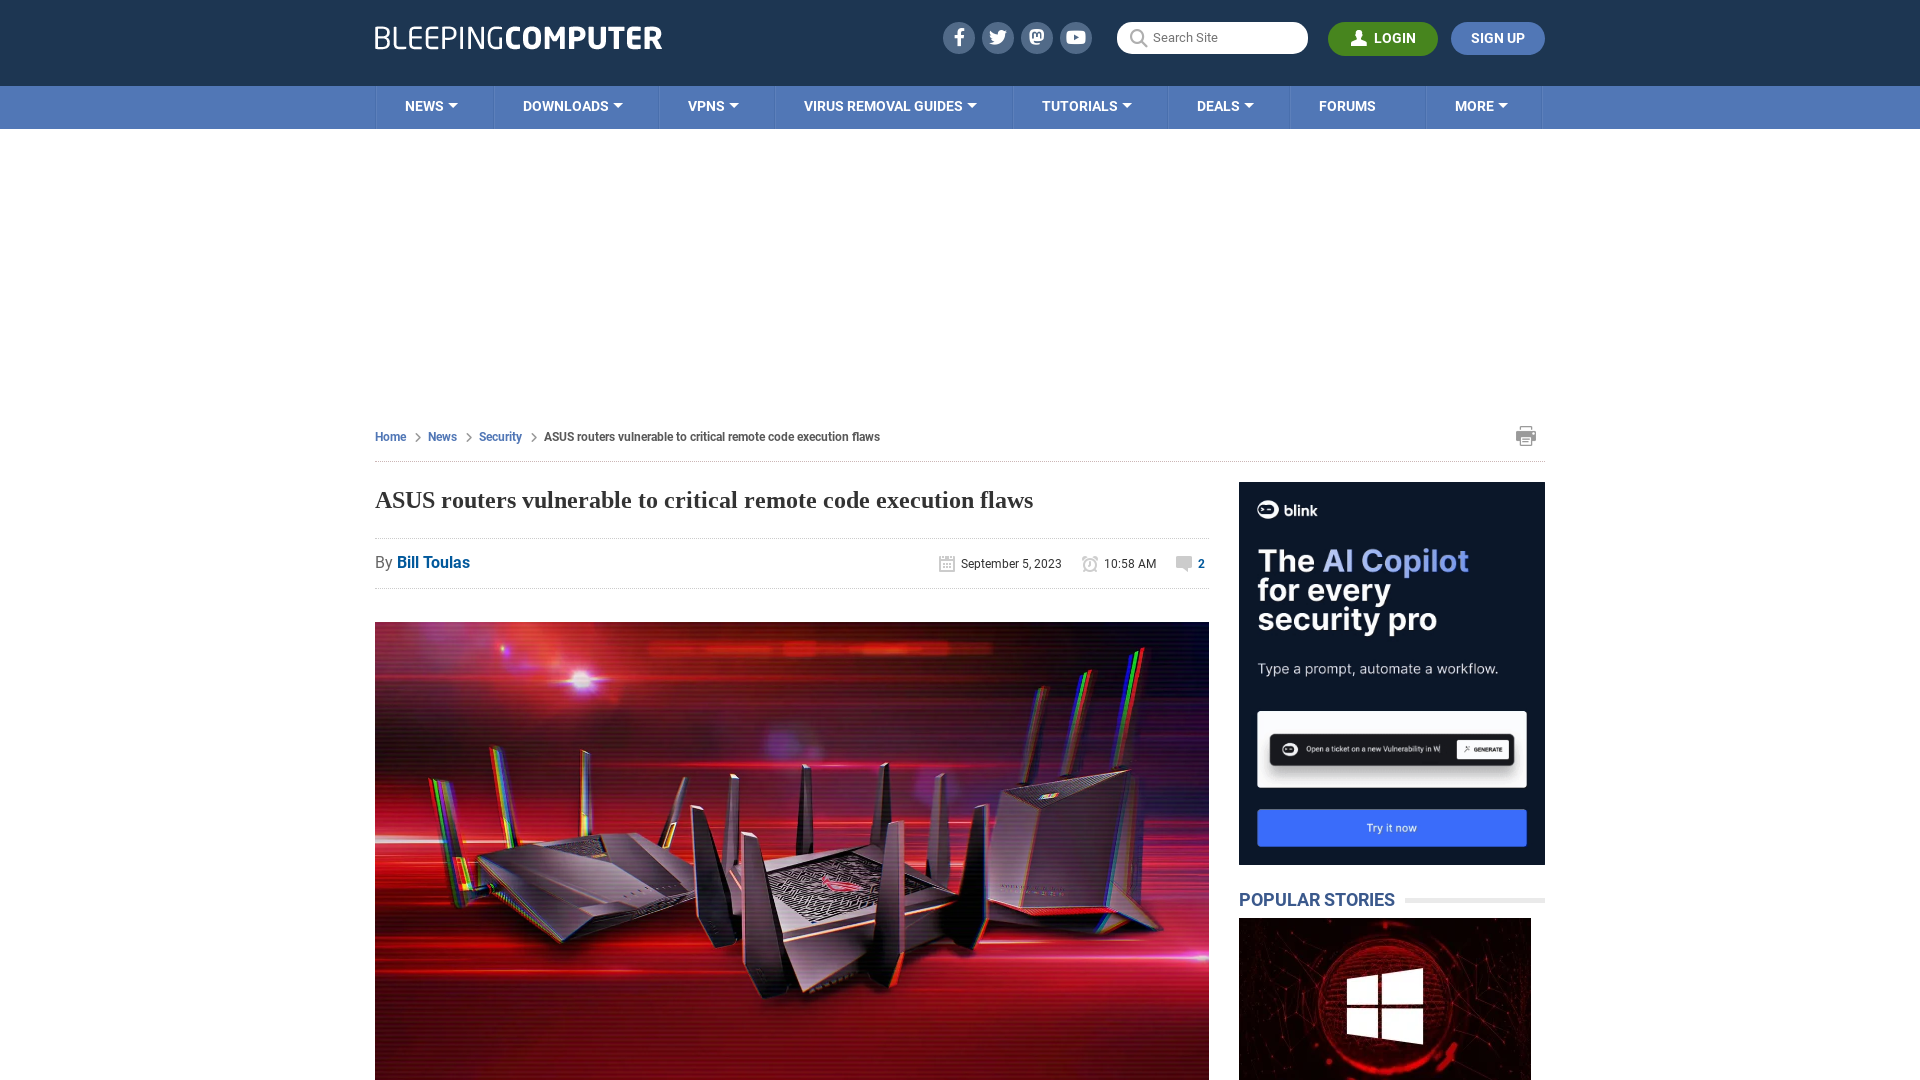The width and height of the screenshot is (1920, 1080).
Task: Click the login user account icon
Action: point(1358,37)
